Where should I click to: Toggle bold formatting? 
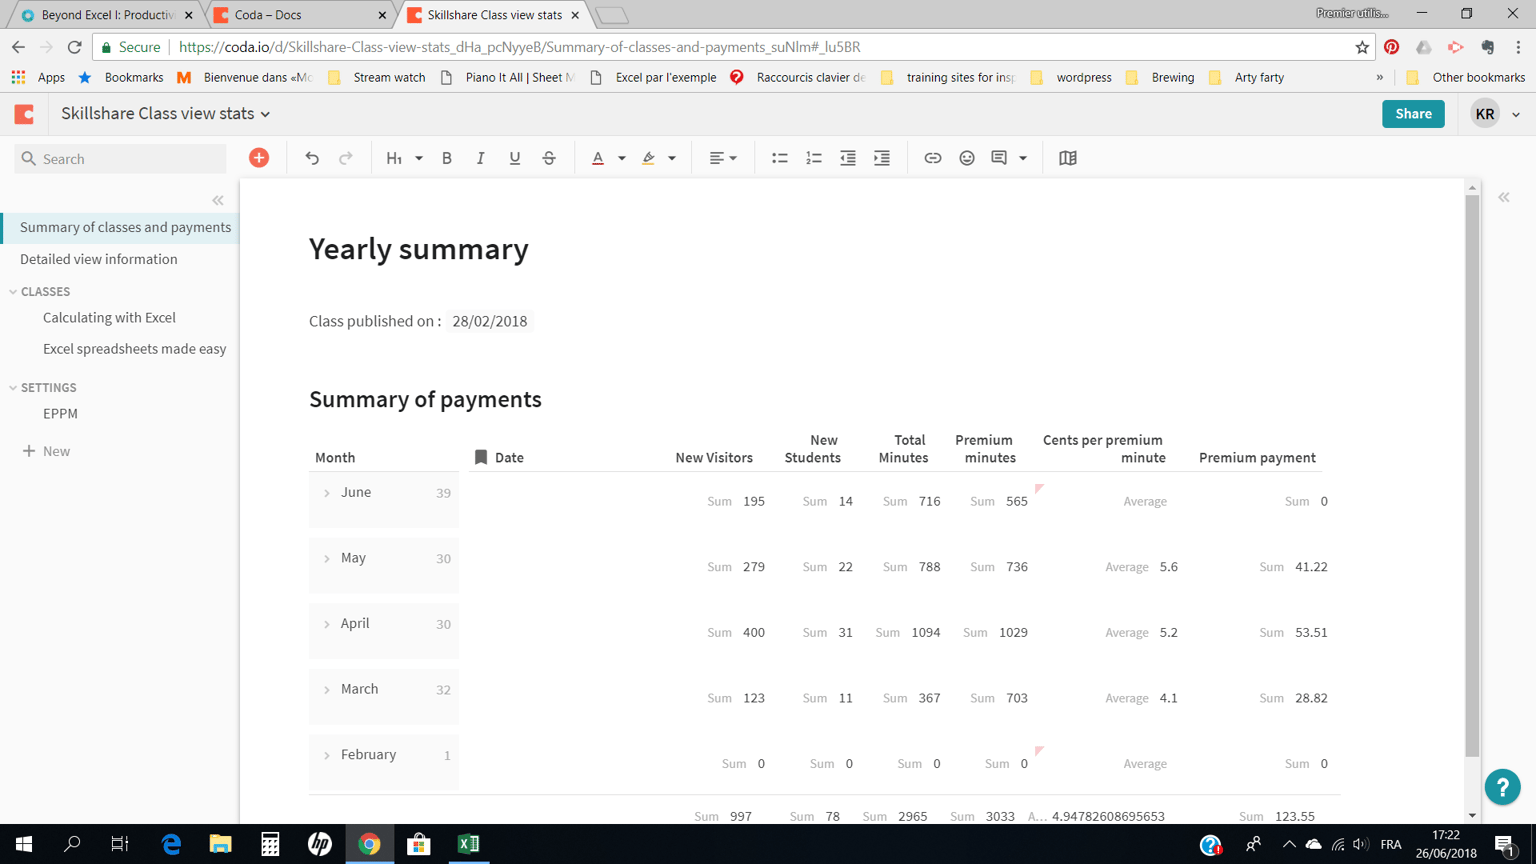click(x=447, y=158)
